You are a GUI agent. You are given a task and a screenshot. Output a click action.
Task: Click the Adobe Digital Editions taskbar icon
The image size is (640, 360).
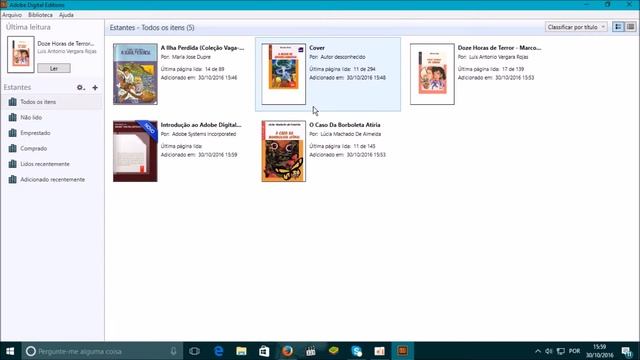pos(403,351)
